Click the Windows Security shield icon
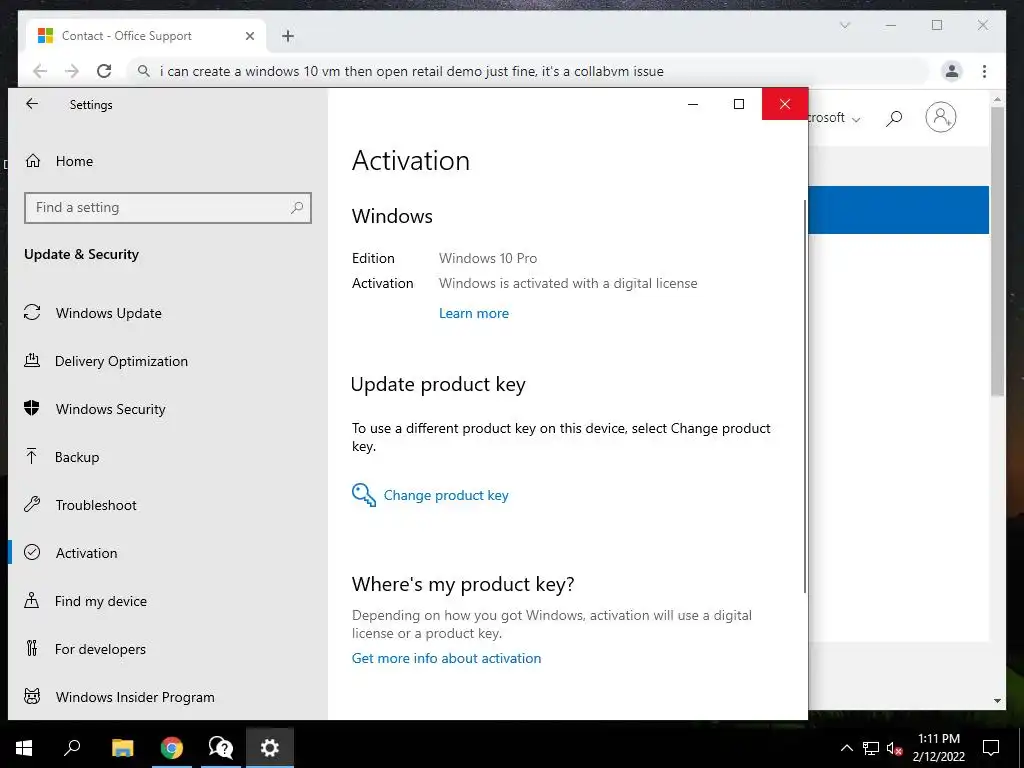This screenshot has height=768, width=1024. [31, 408]
